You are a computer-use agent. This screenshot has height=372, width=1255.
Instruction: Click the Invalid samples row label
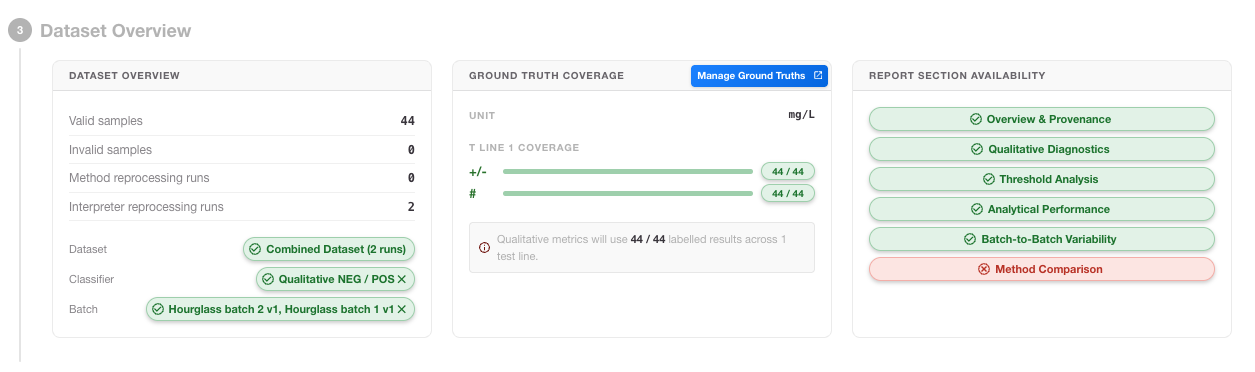point(110,150)
